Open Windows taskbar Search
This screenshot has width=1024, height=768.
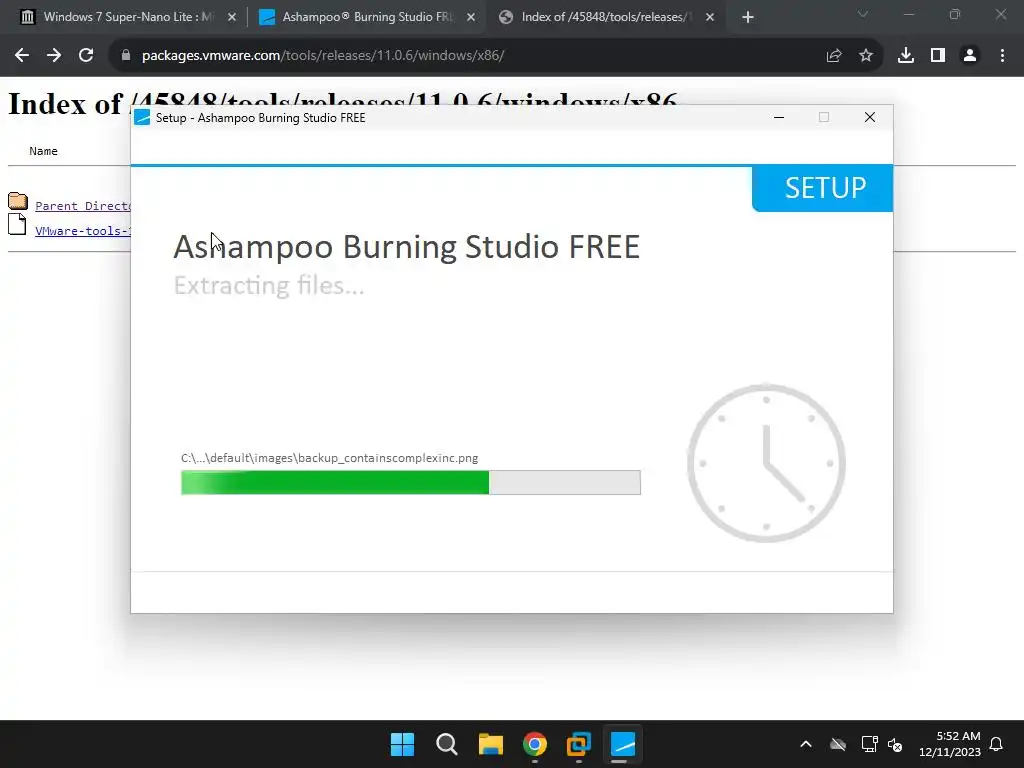click(x=447, y=744)
